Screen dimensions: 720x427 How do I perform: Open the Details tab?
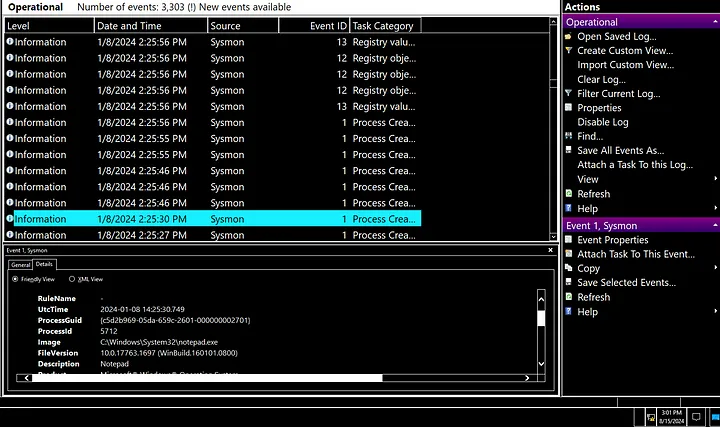pos(44,264)
